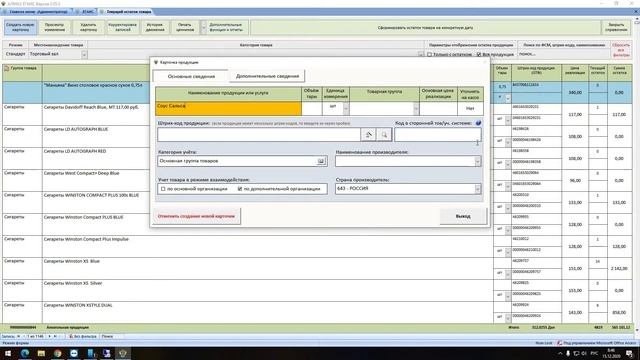Click 'История движения' toolbar button
Image resolution: width=640 pixels, height=360 pixels.
click(155, 27)
